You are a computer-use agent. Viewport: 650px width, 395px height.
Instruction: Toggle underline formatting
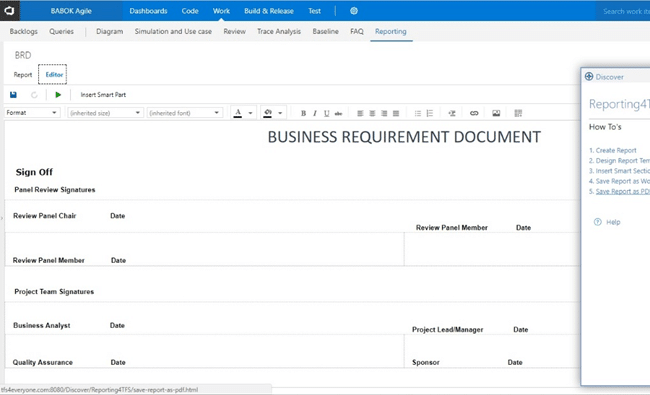click(x=327, y=113)
